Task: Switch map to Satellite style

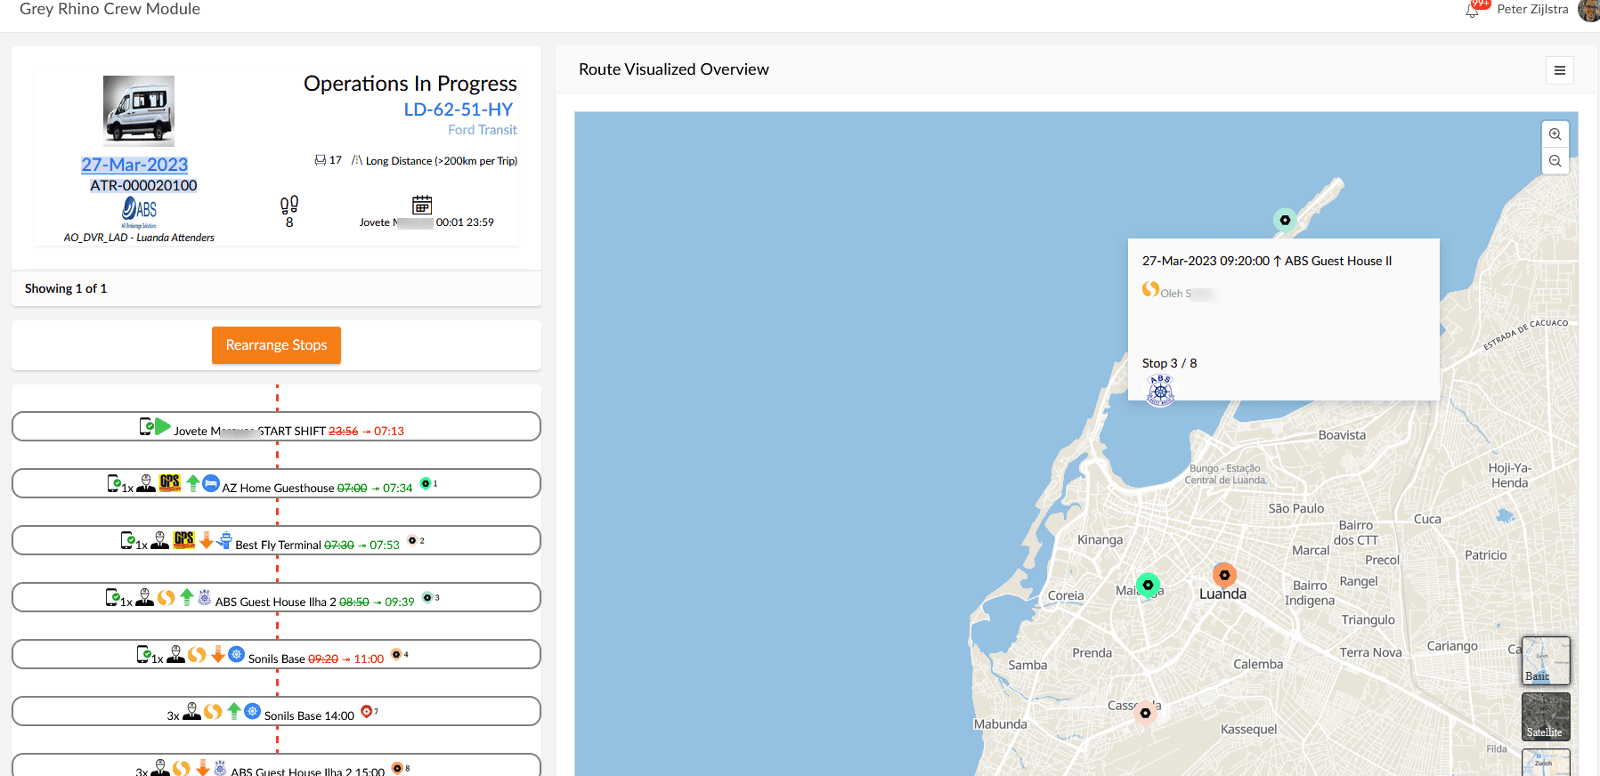Action: pos(1545,717)
